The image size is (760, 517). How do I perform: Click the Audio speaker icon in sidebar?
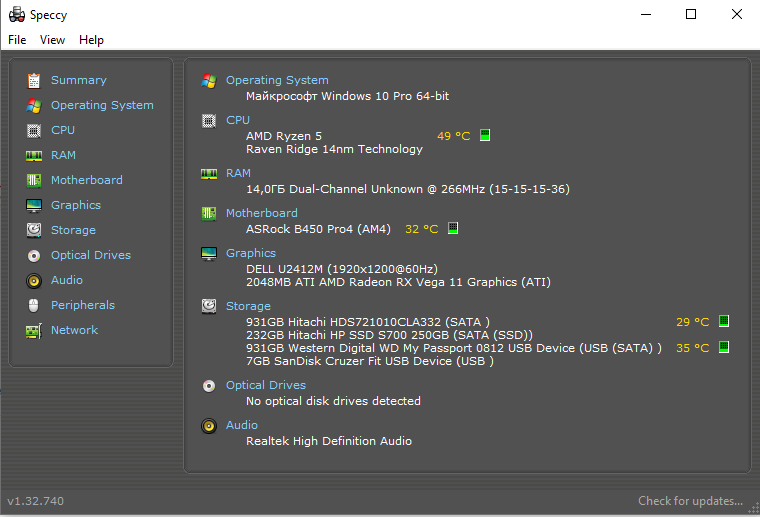34,281
